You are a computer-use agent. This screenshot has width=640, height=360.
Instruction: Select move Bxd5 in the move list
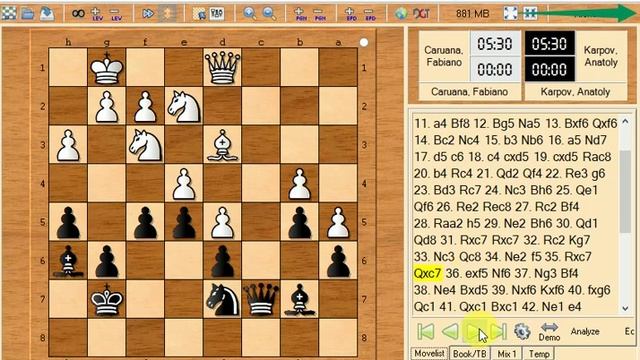tap(473, 290)
